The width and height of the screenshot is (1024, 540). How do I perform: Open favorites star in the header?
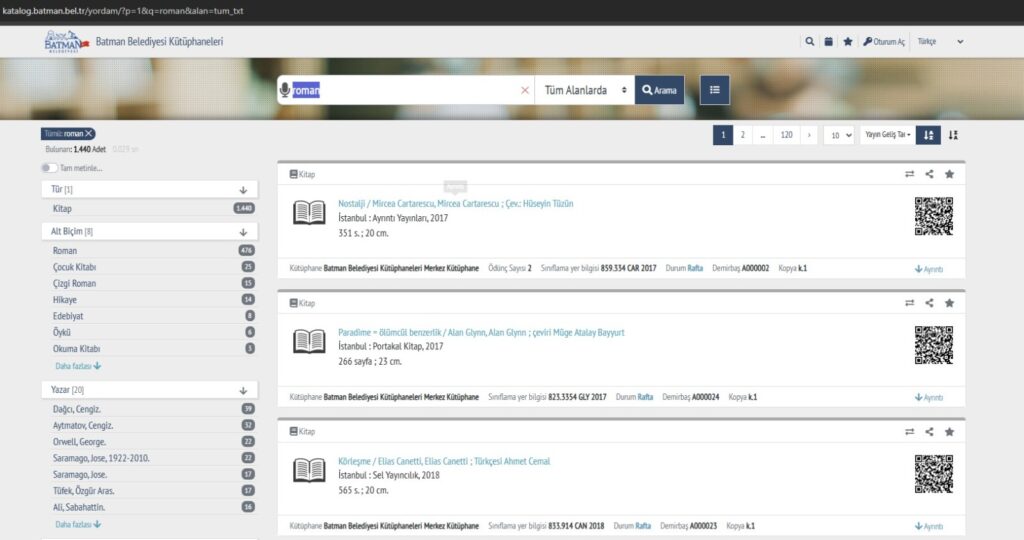click(x=848, y=41)
